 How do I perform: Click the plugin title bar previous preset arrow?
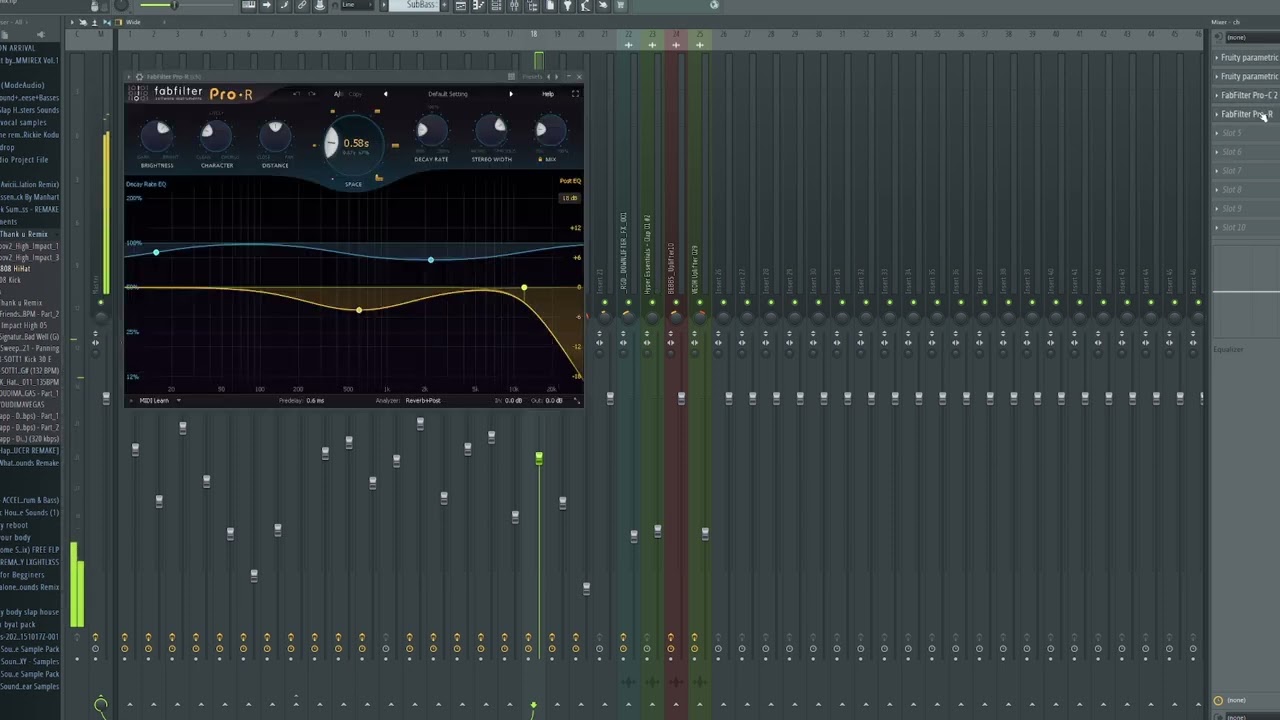[550, 76]
